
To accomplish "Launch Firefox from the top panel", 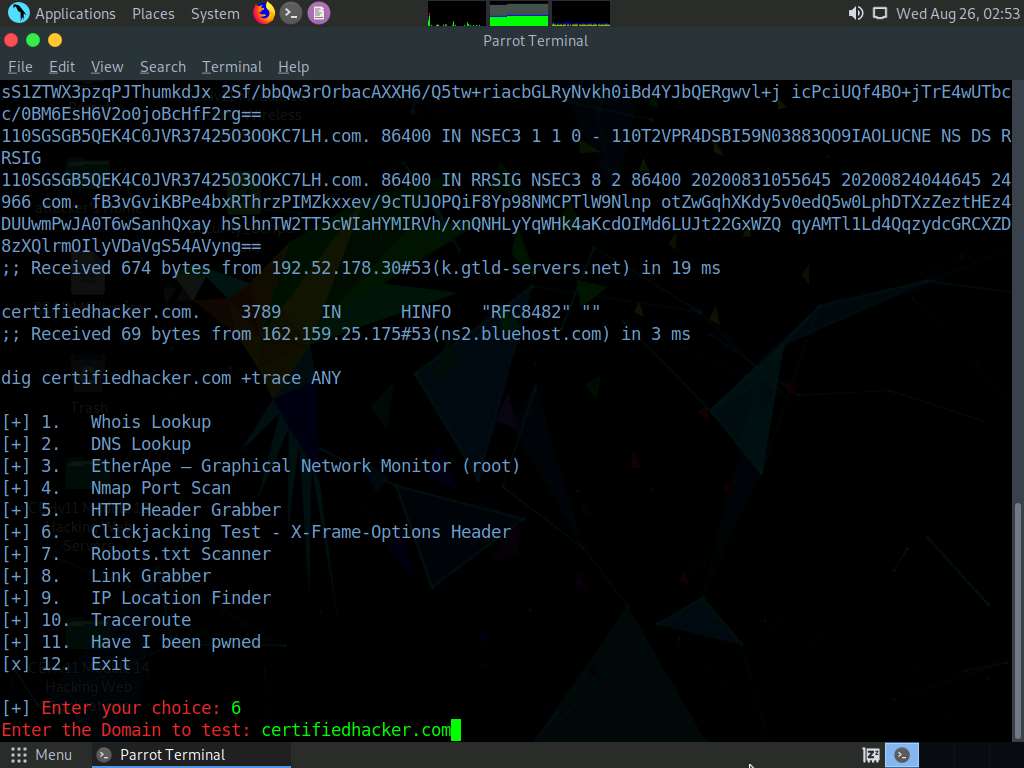I will (x=264, y=12).
